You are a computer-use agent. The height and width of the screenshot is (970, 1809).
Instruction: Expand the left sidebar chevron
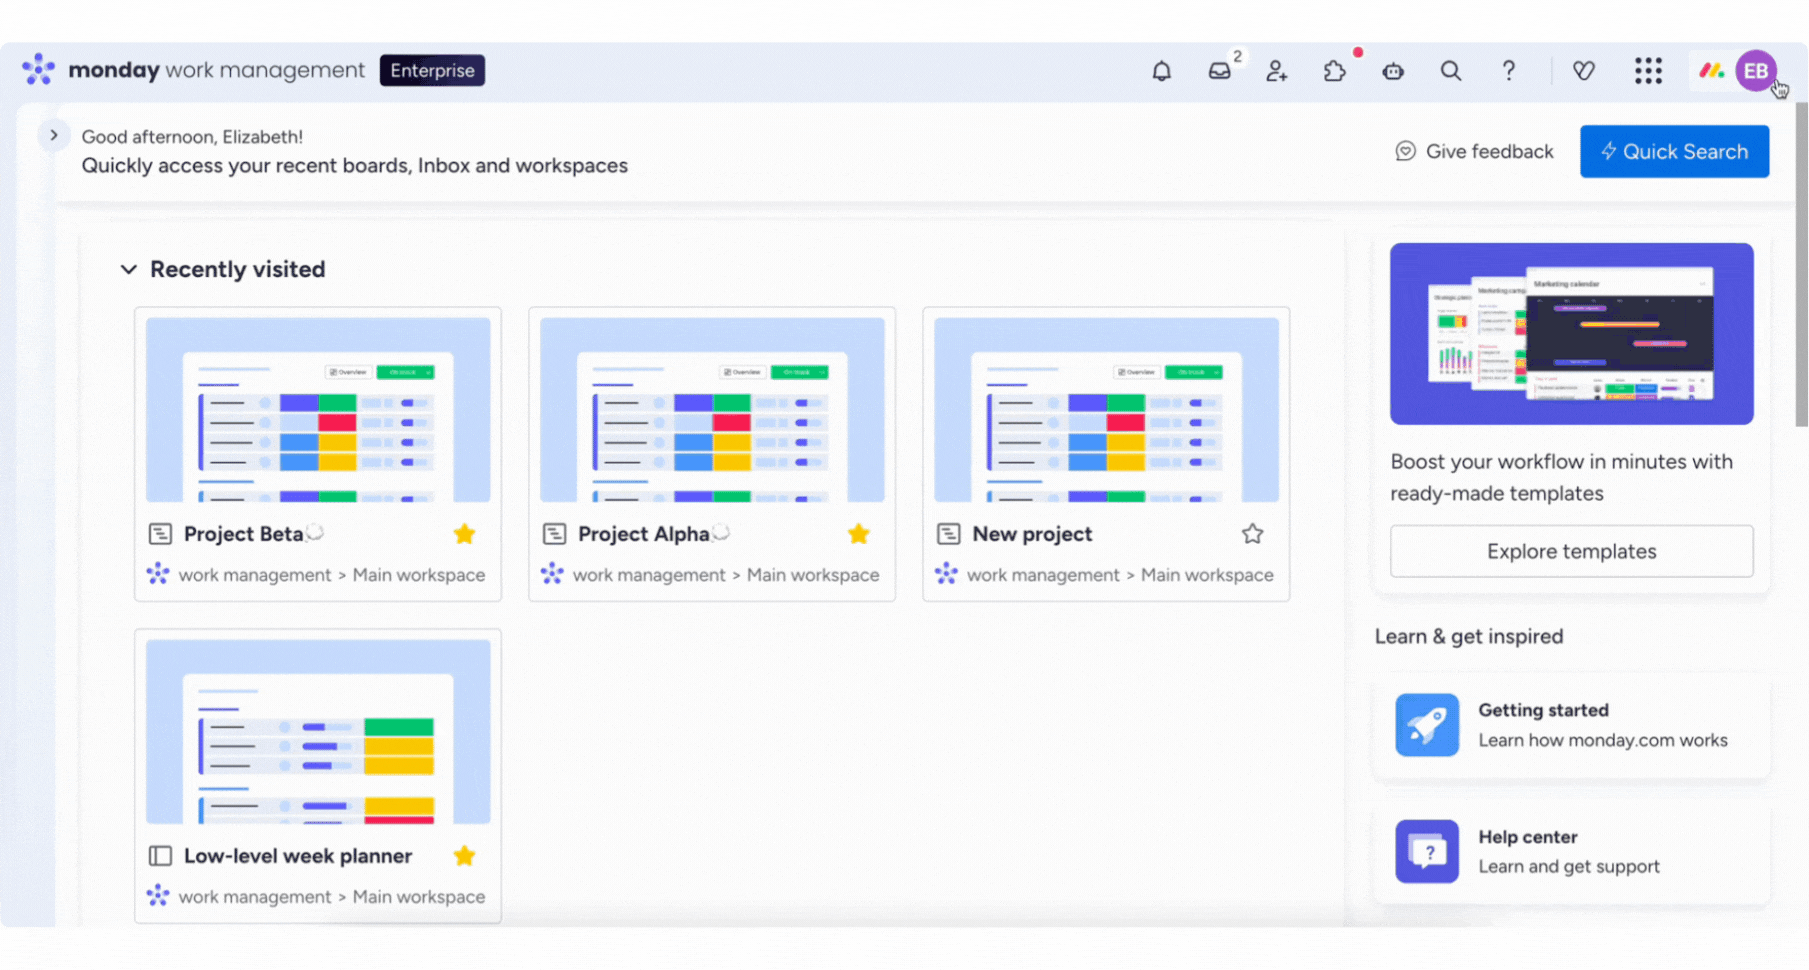click(54, 135)
